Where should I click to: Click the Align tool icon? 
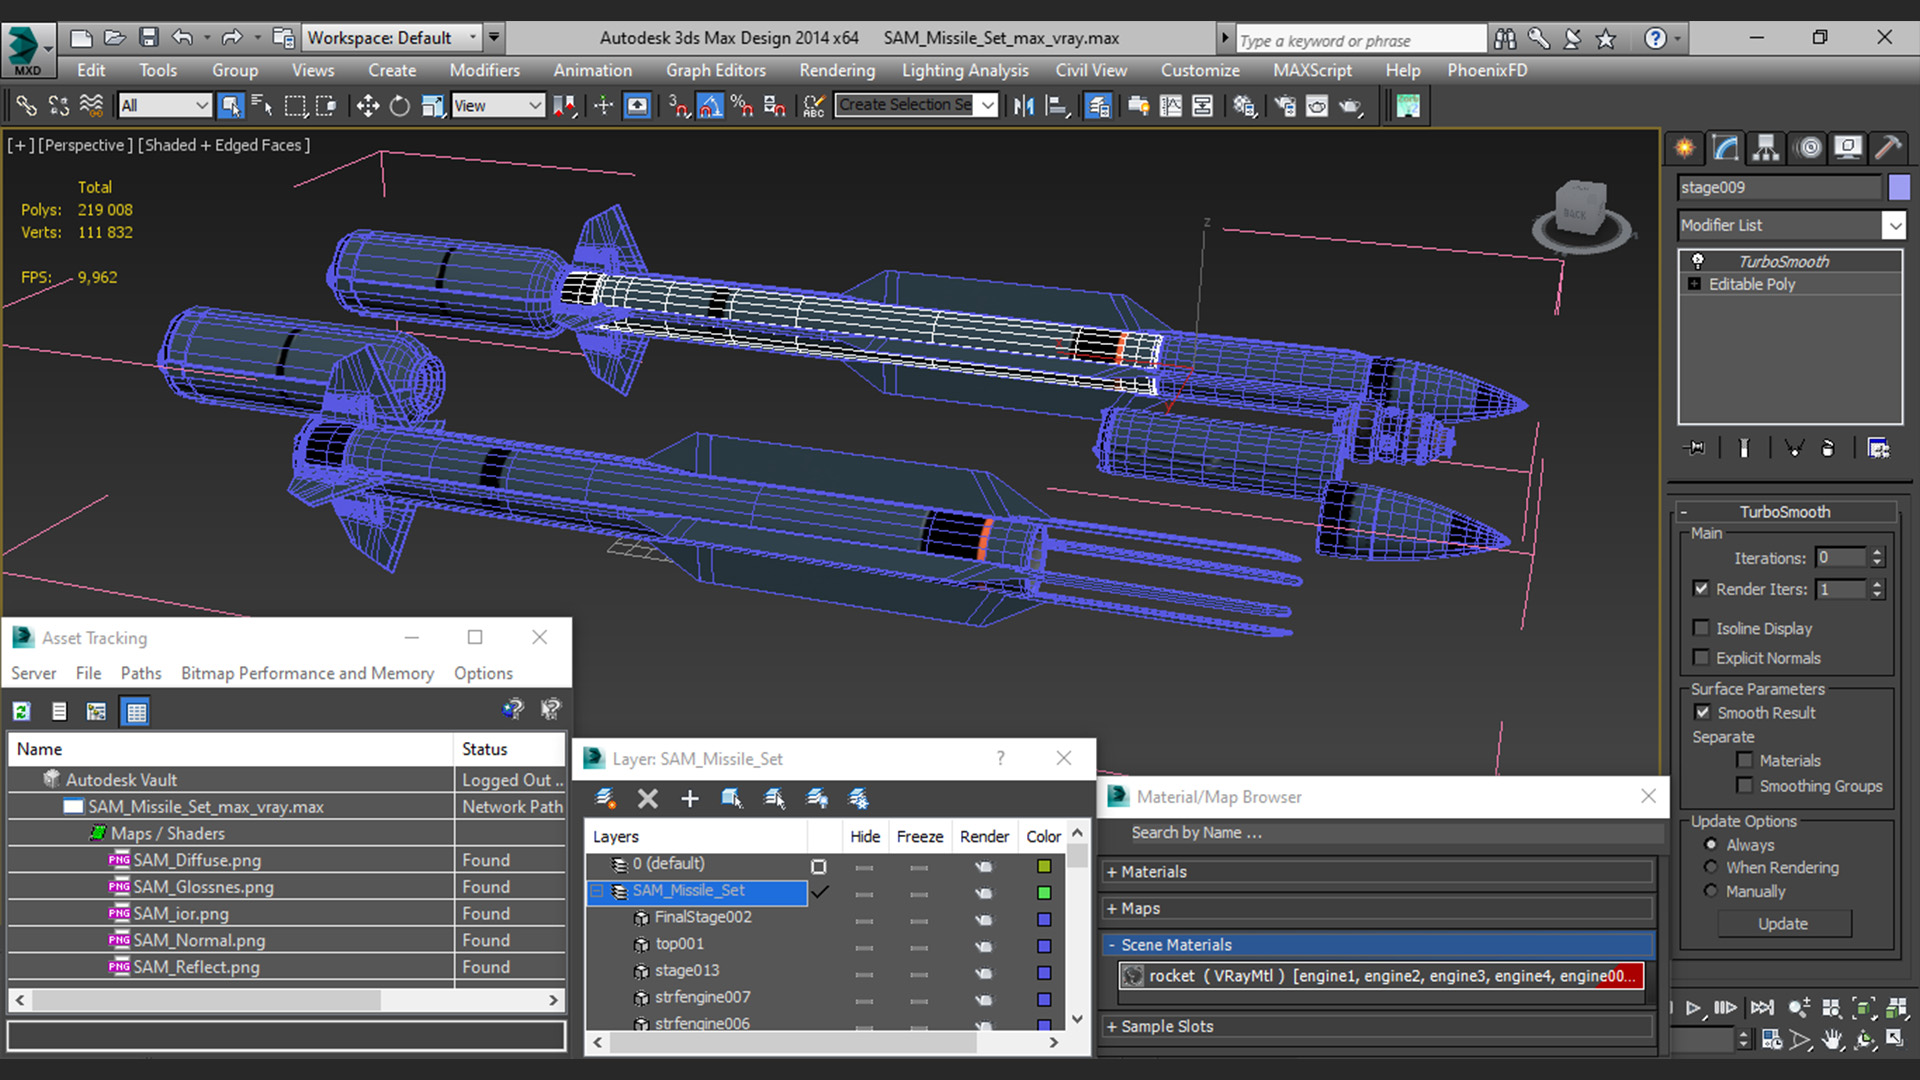1056,105
